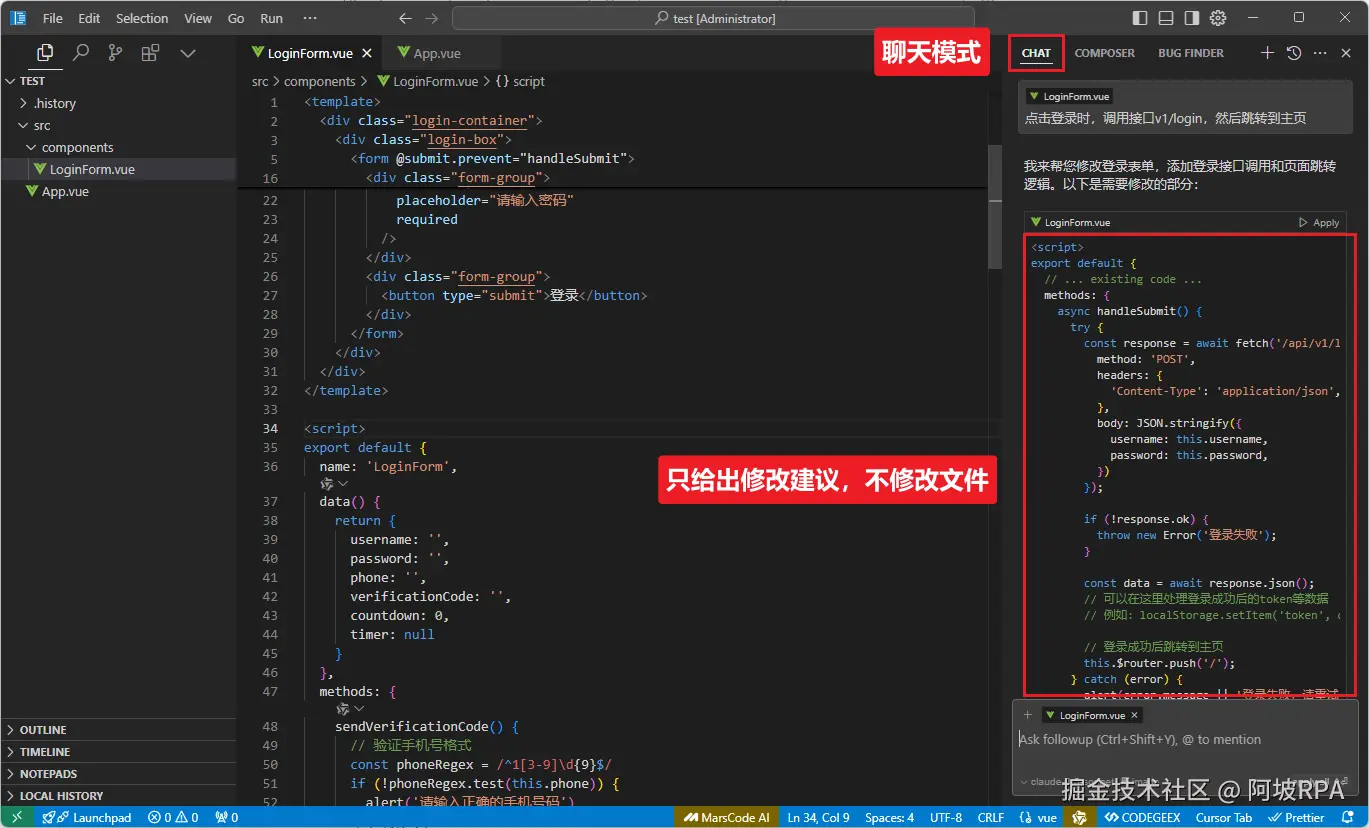Screen dimensions: 1369x828
Task: Open CODEGEEX status bar item
Action: pos(1142,817)
